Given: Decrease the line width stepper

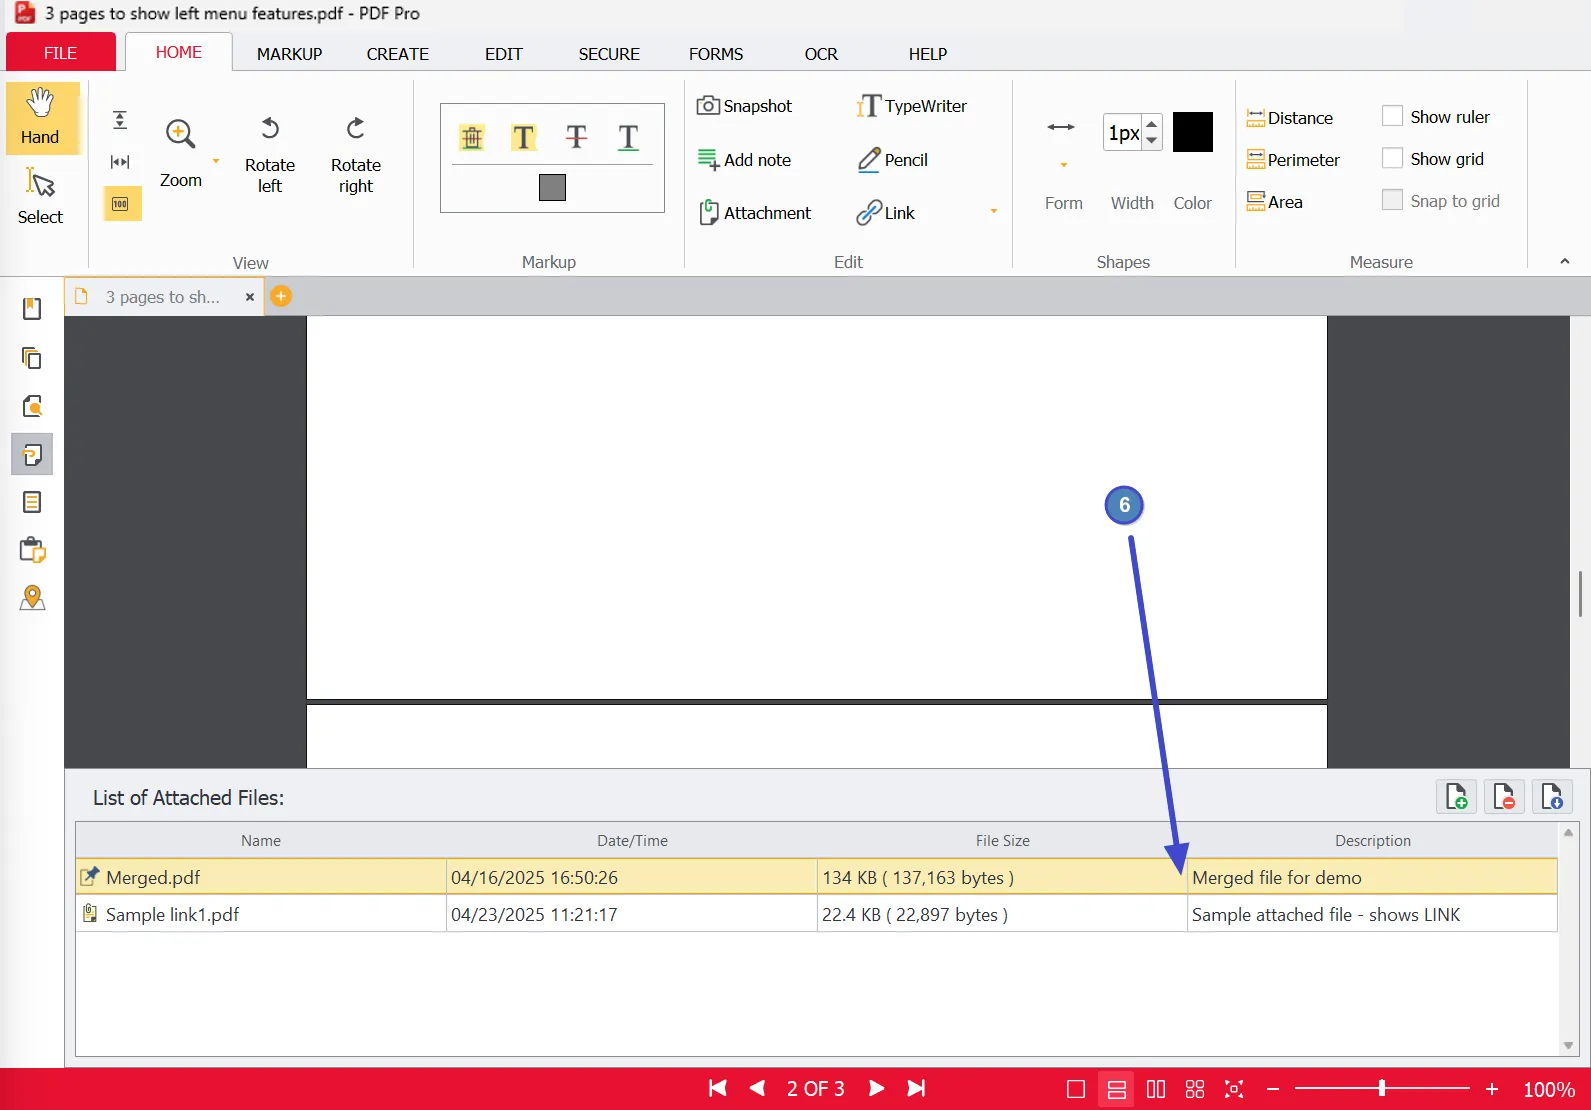Looking at the screenshot, I should tap(1152, 140).
